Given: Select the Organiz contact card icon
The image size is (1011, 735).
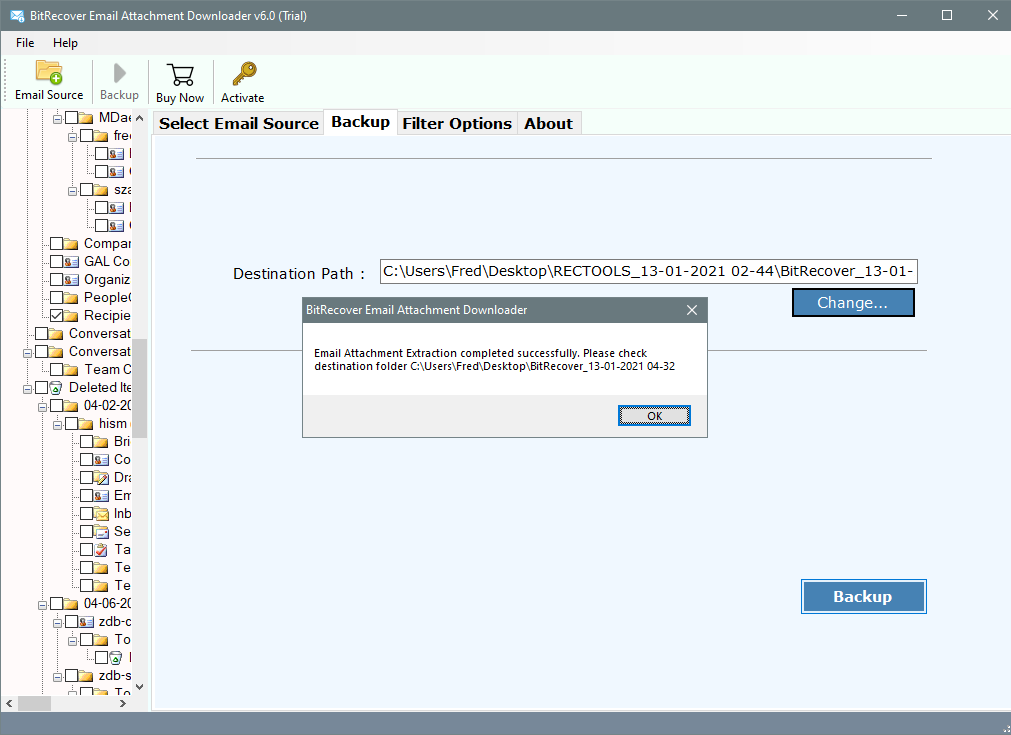Looking at the screenshot, I should pos(71,280).
